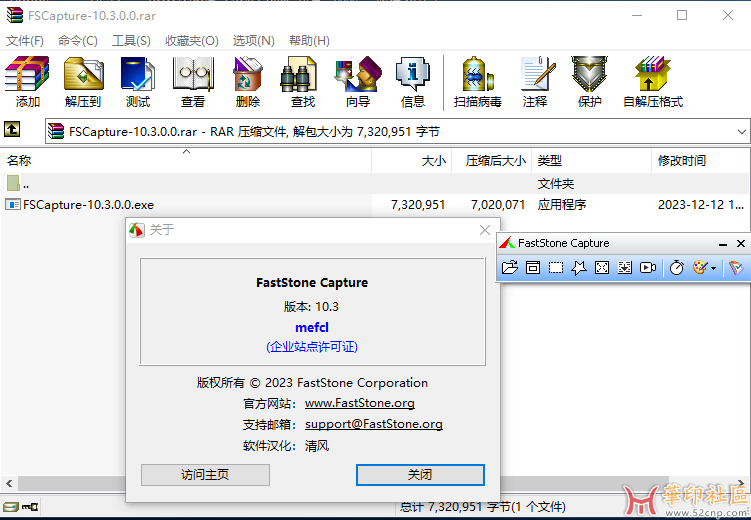Select FastStone capture rectangular region tool

556,268
